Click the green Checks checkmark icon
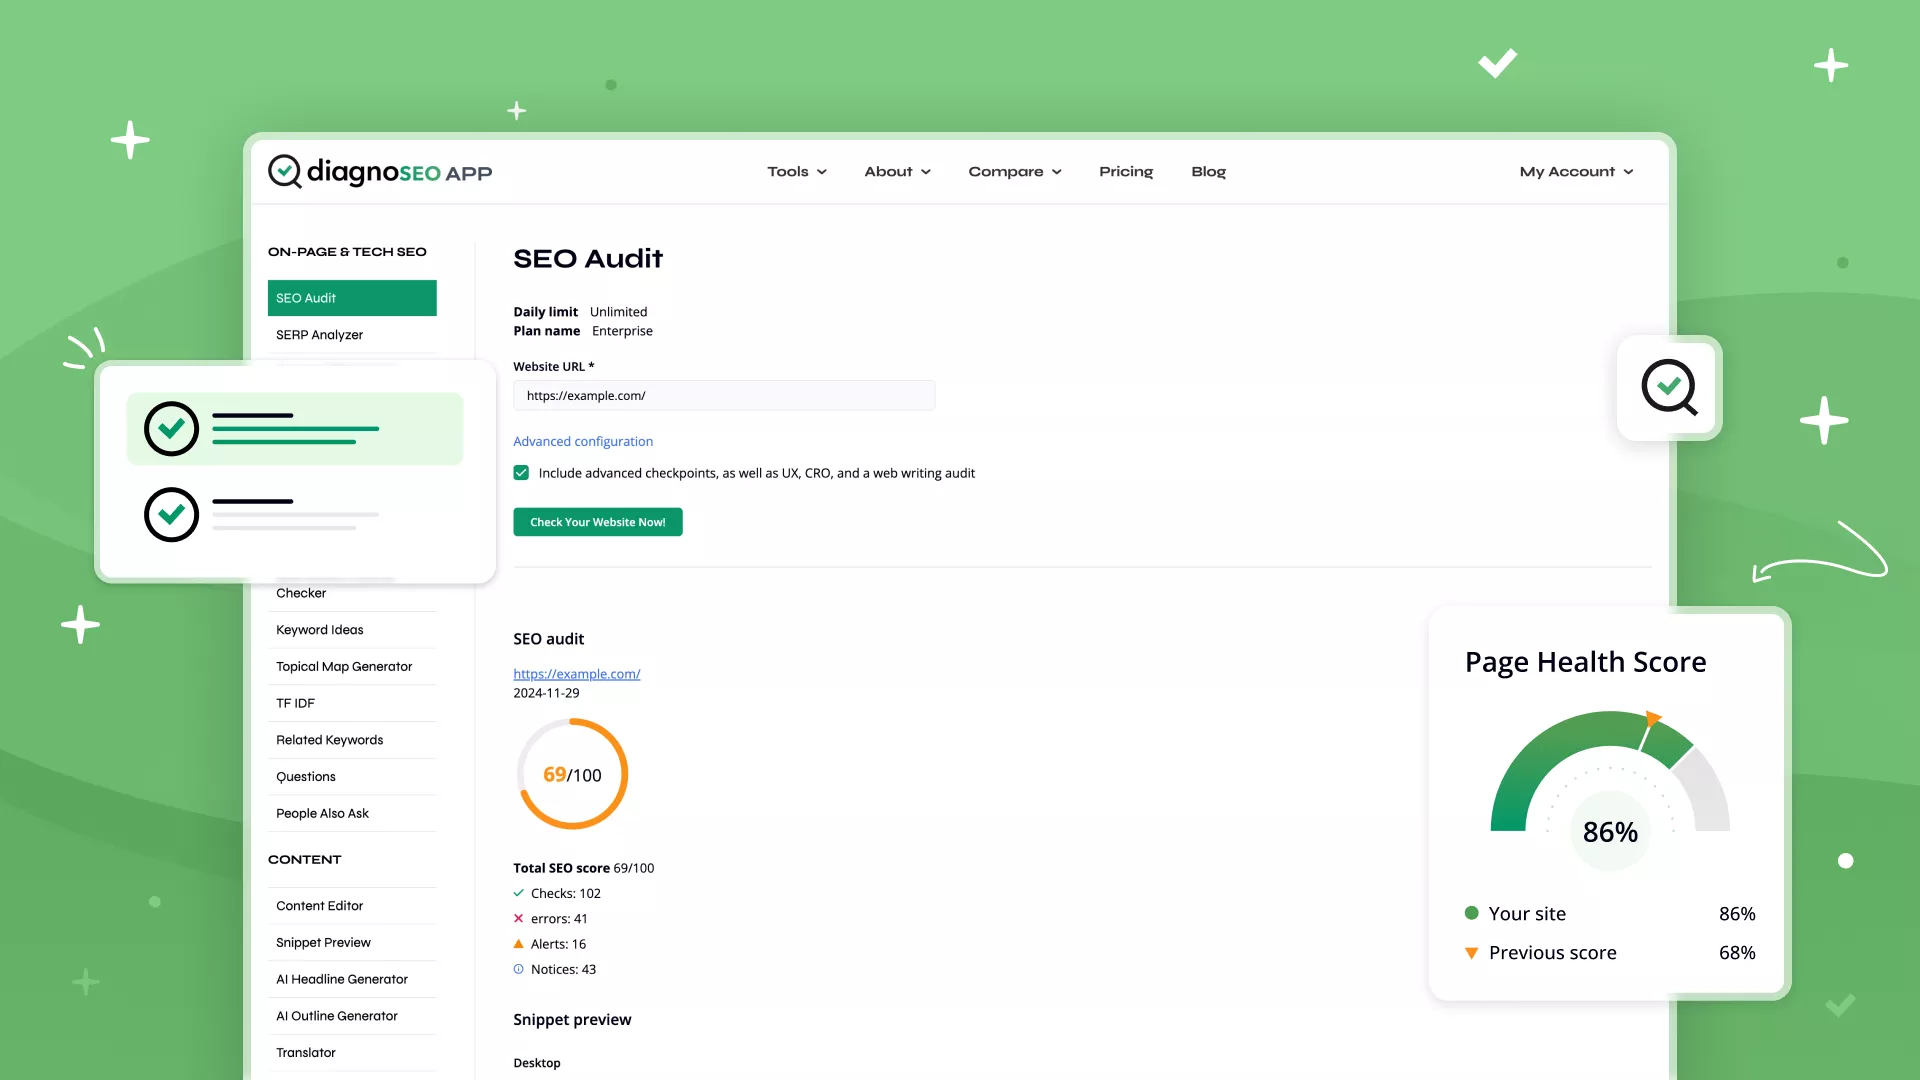This screenshot has height=1080, width=1920. [518, 893]
